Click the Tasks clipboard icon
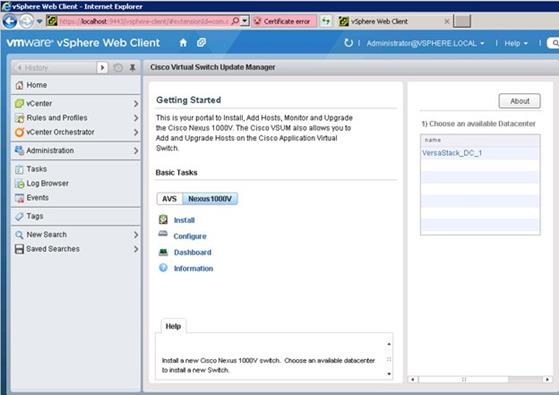559x395 pixels. (x=19, y=169)
